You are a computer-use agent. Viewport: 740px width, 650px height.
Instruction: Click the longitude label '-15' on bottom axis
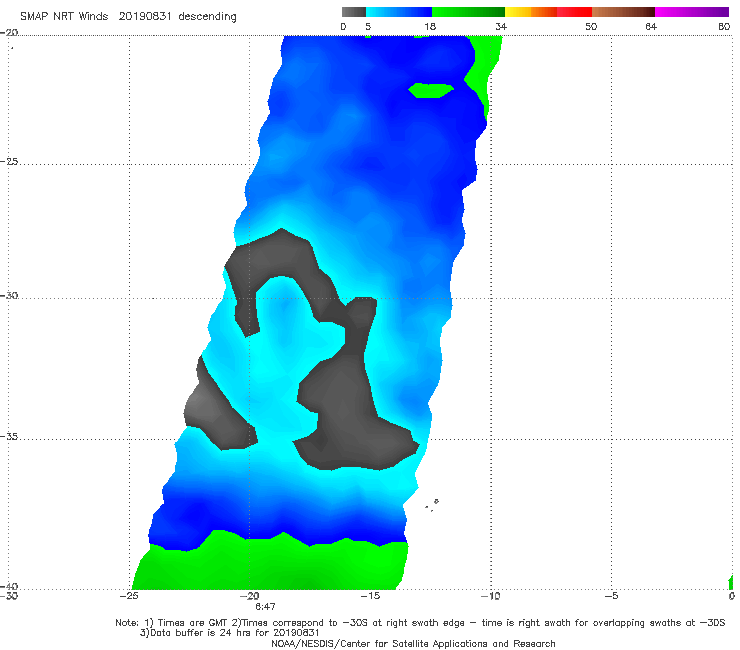click(370, 596)
